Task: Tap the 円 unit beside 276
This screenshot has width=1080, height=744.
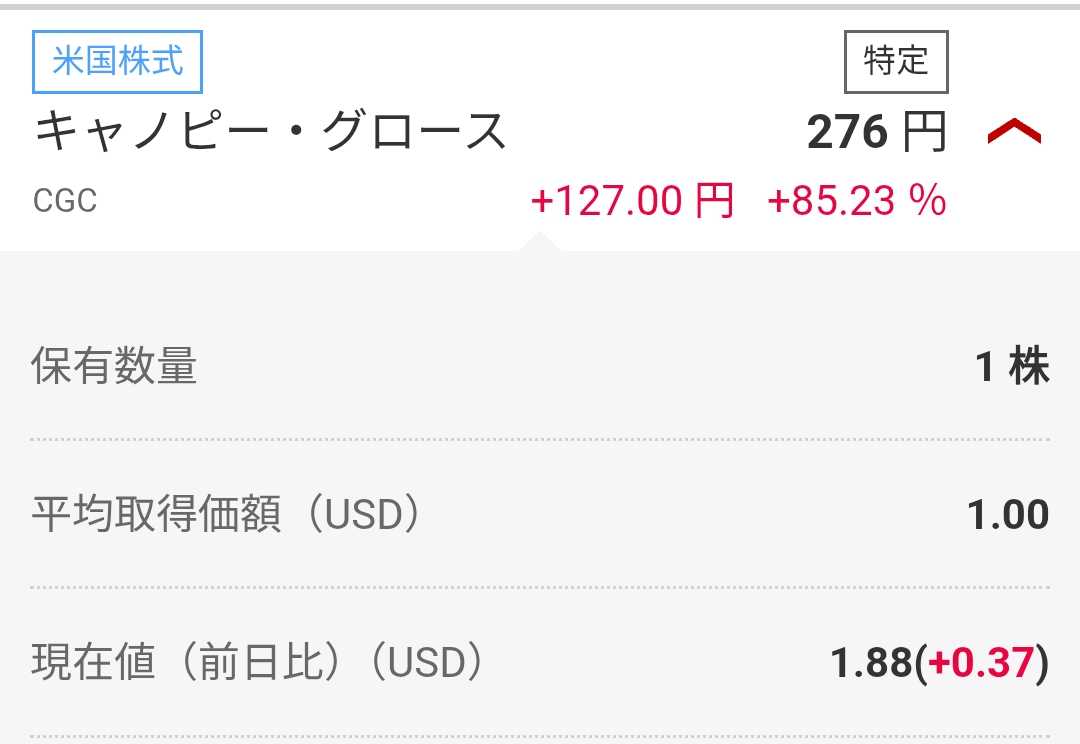Action: 924,133
